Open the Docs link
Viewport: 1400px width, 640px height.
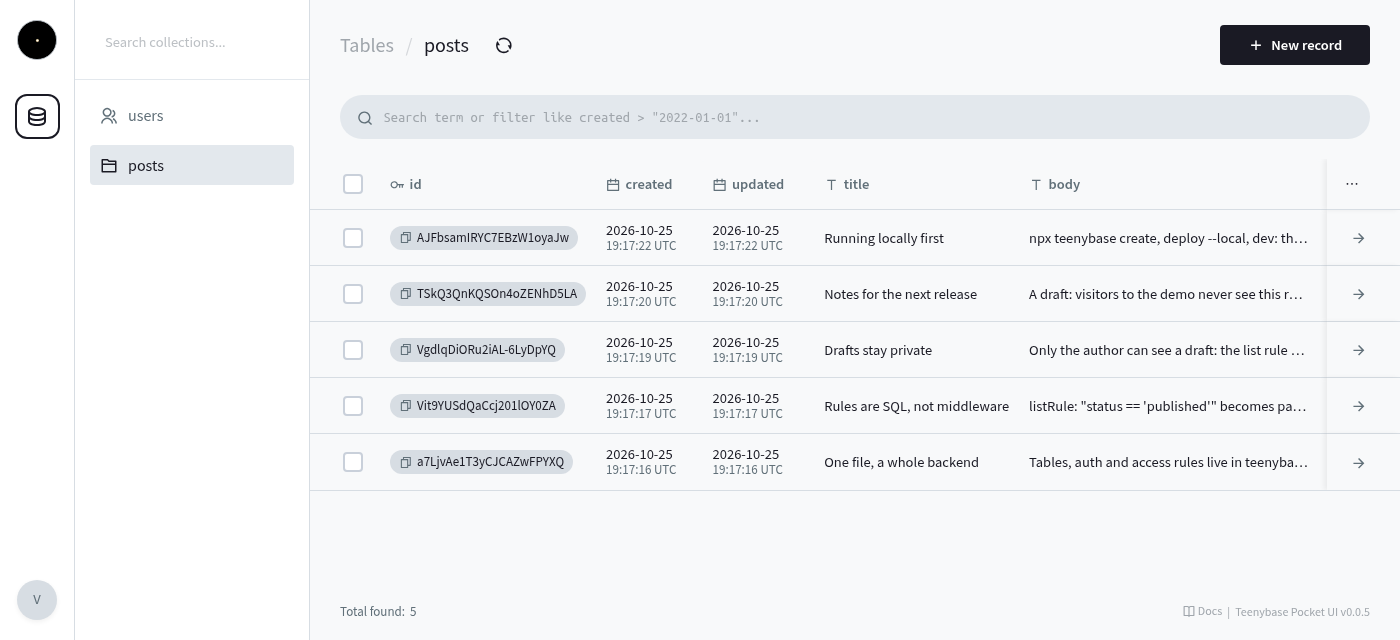click(x=1202, y=611)
